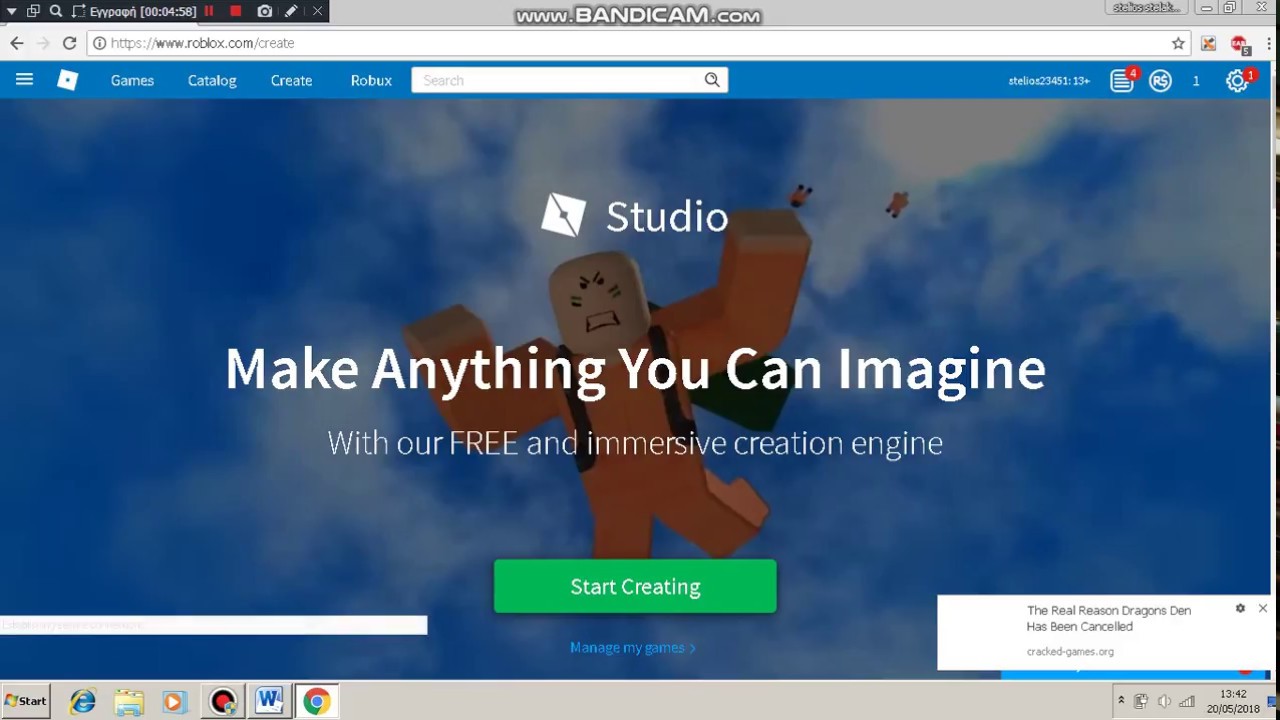Screen dimensions: 1280x720
Task: Dismiss the cracked-games.org notification
Action: click(1262, 608)
